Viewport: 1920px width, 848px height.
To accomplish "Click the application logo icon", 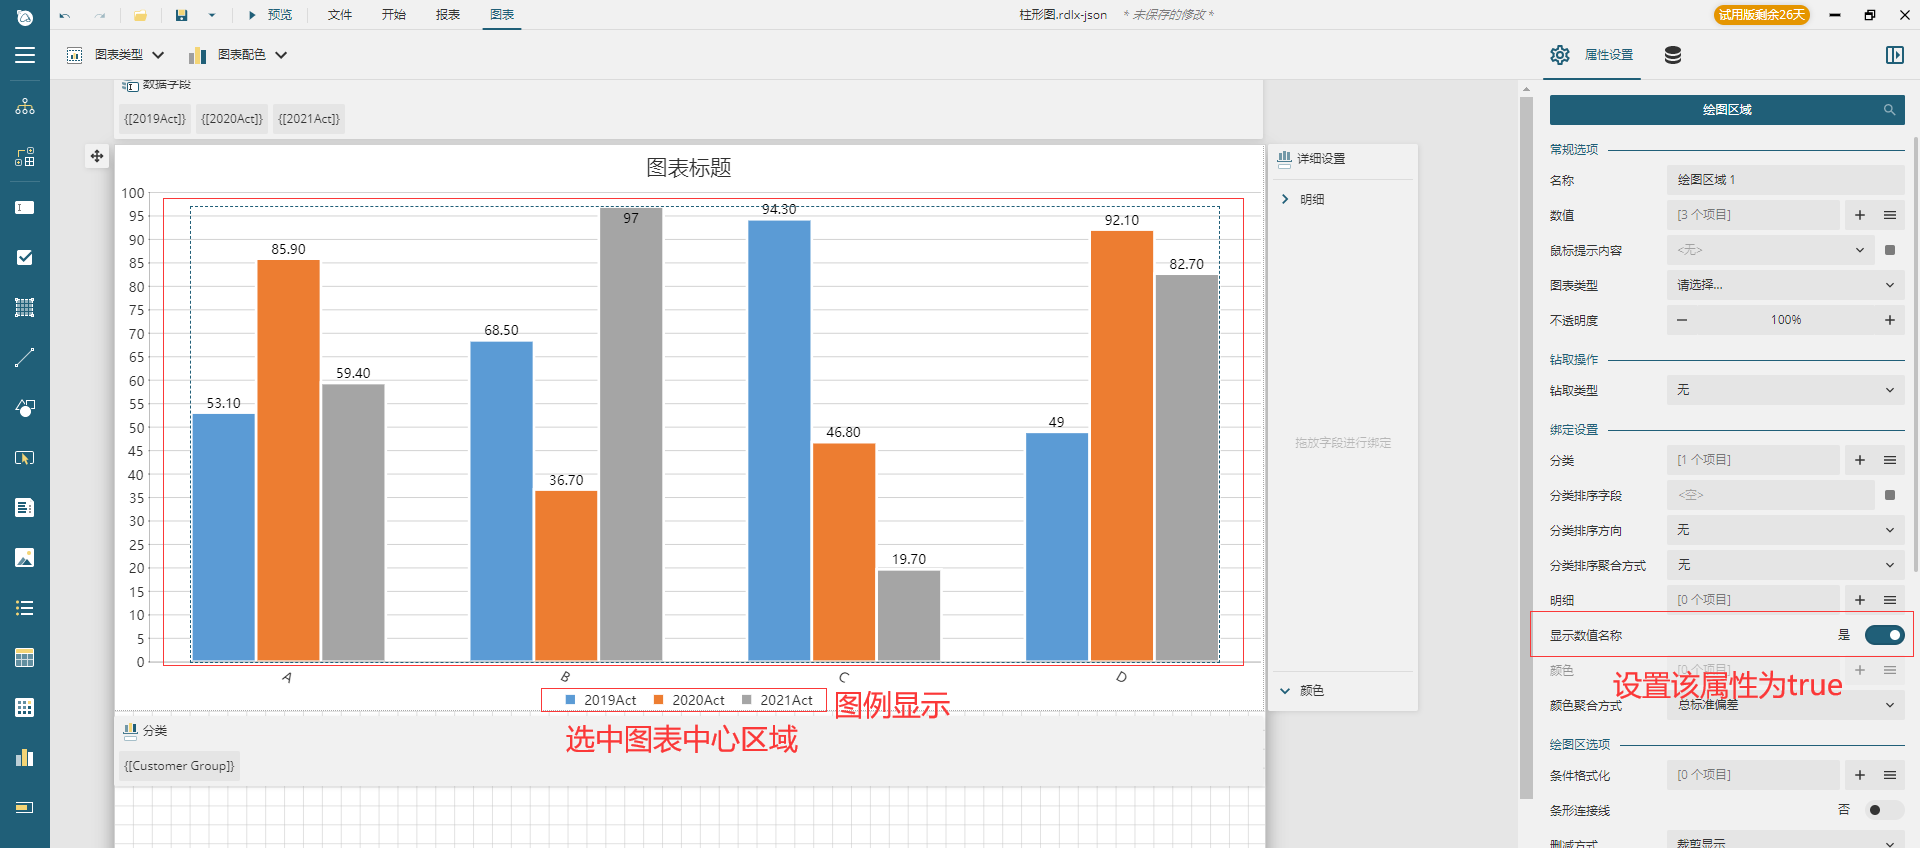I will 25,17.
